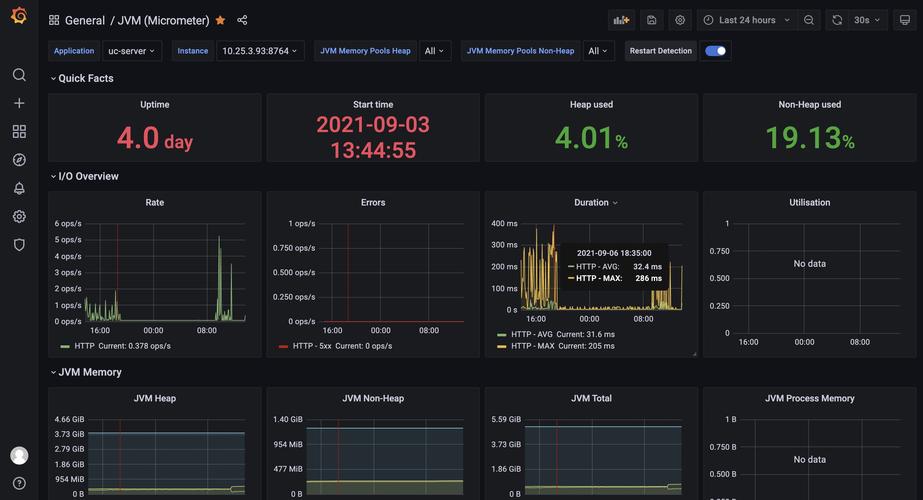Share dashboard via share icon
The width and height of the screenshot is (923, 500).
tap(242, 20)
